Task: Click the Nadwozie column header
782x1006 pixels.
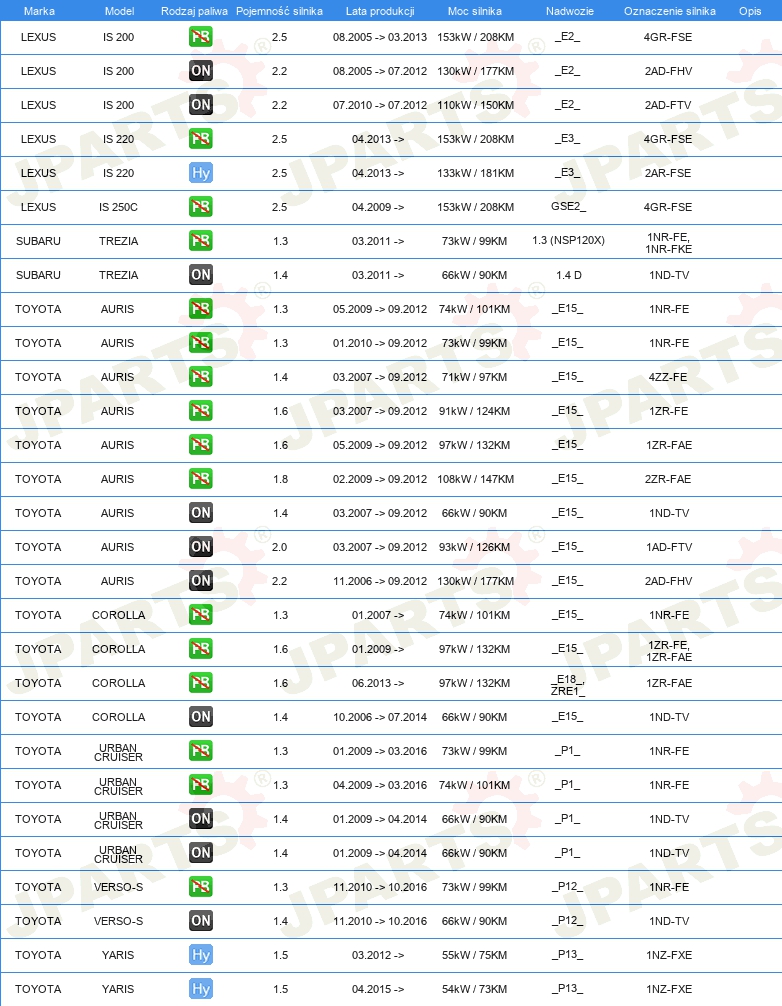Action: coord(570,11)
